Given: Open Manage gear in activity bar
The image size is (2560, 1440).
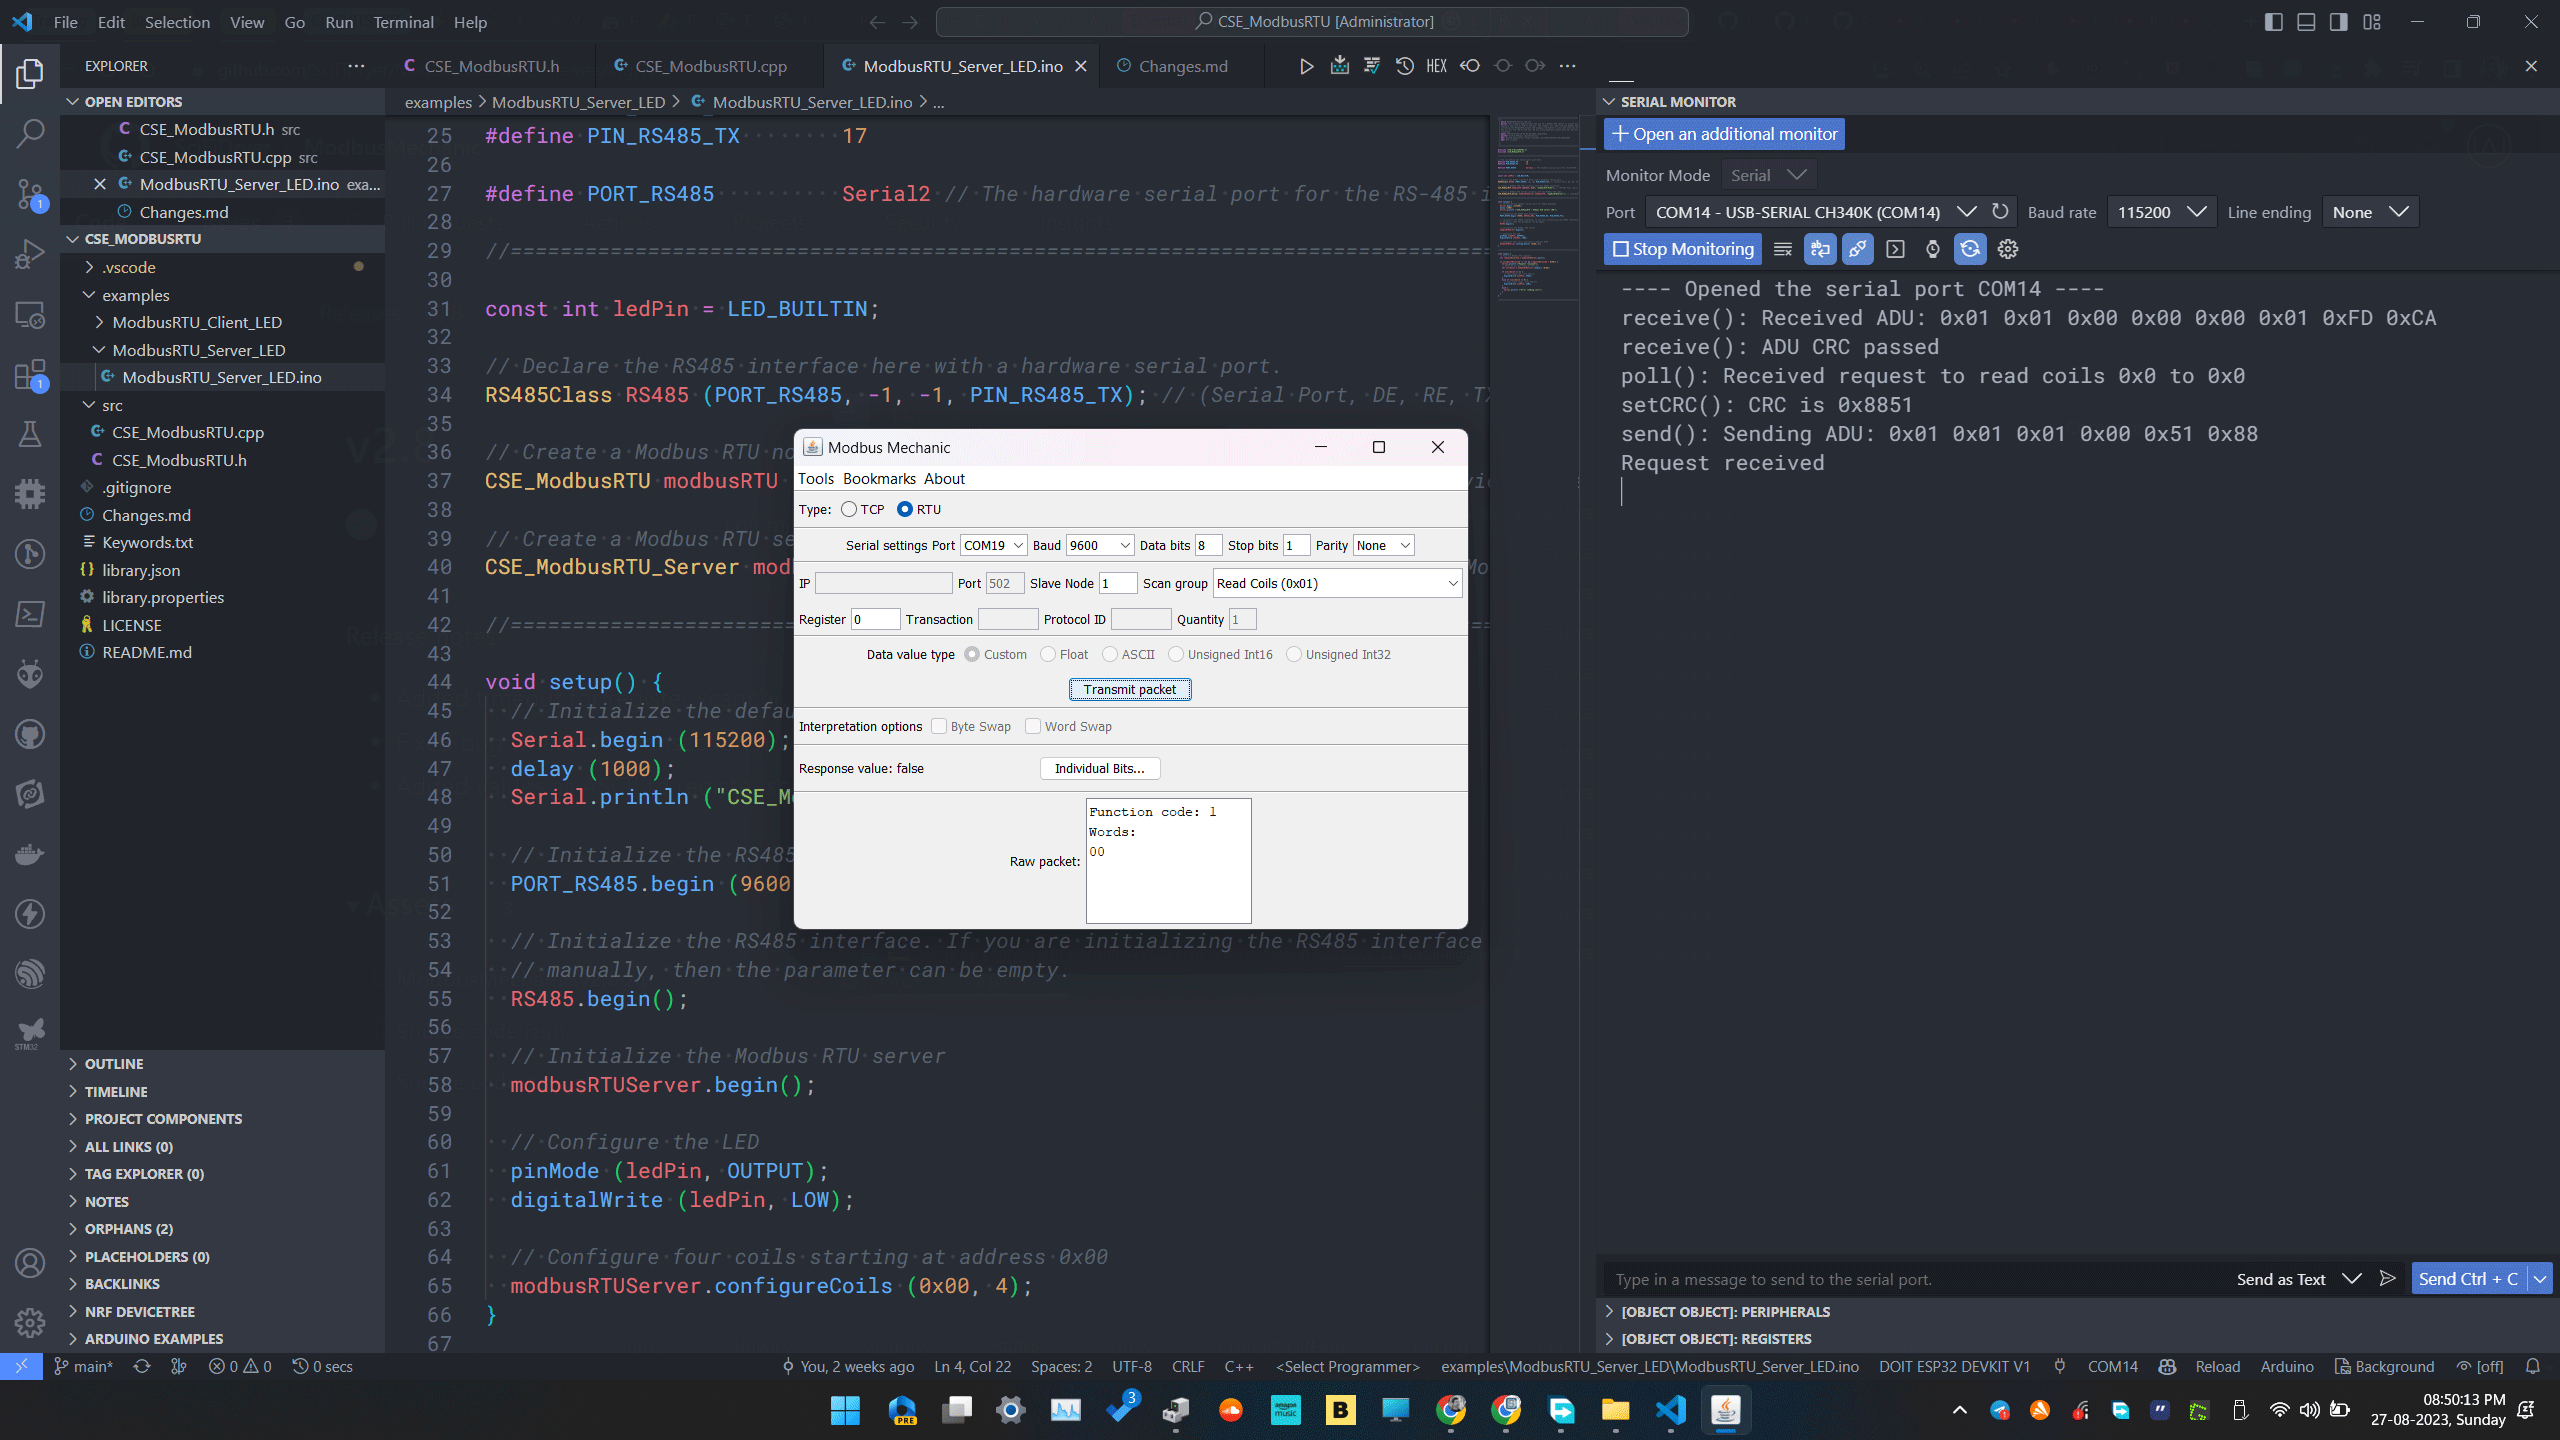Looking at the screenshot, I should [x=30, y=1323].
